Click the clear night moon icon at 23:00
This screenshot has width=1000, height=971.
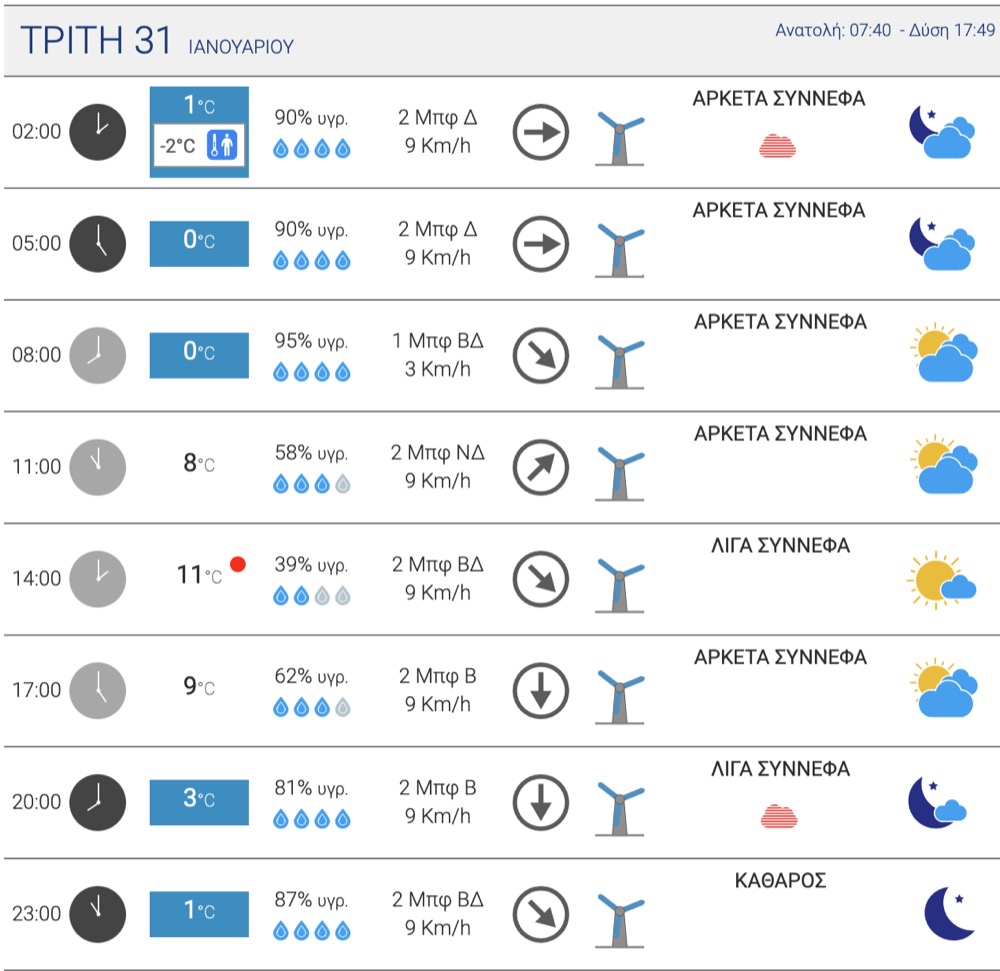(949, 913)
